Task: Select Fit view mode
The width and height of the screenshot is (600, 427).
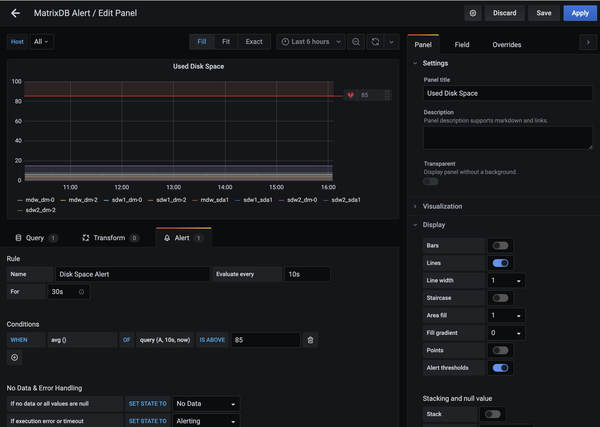Action: [x=226, y=42]
